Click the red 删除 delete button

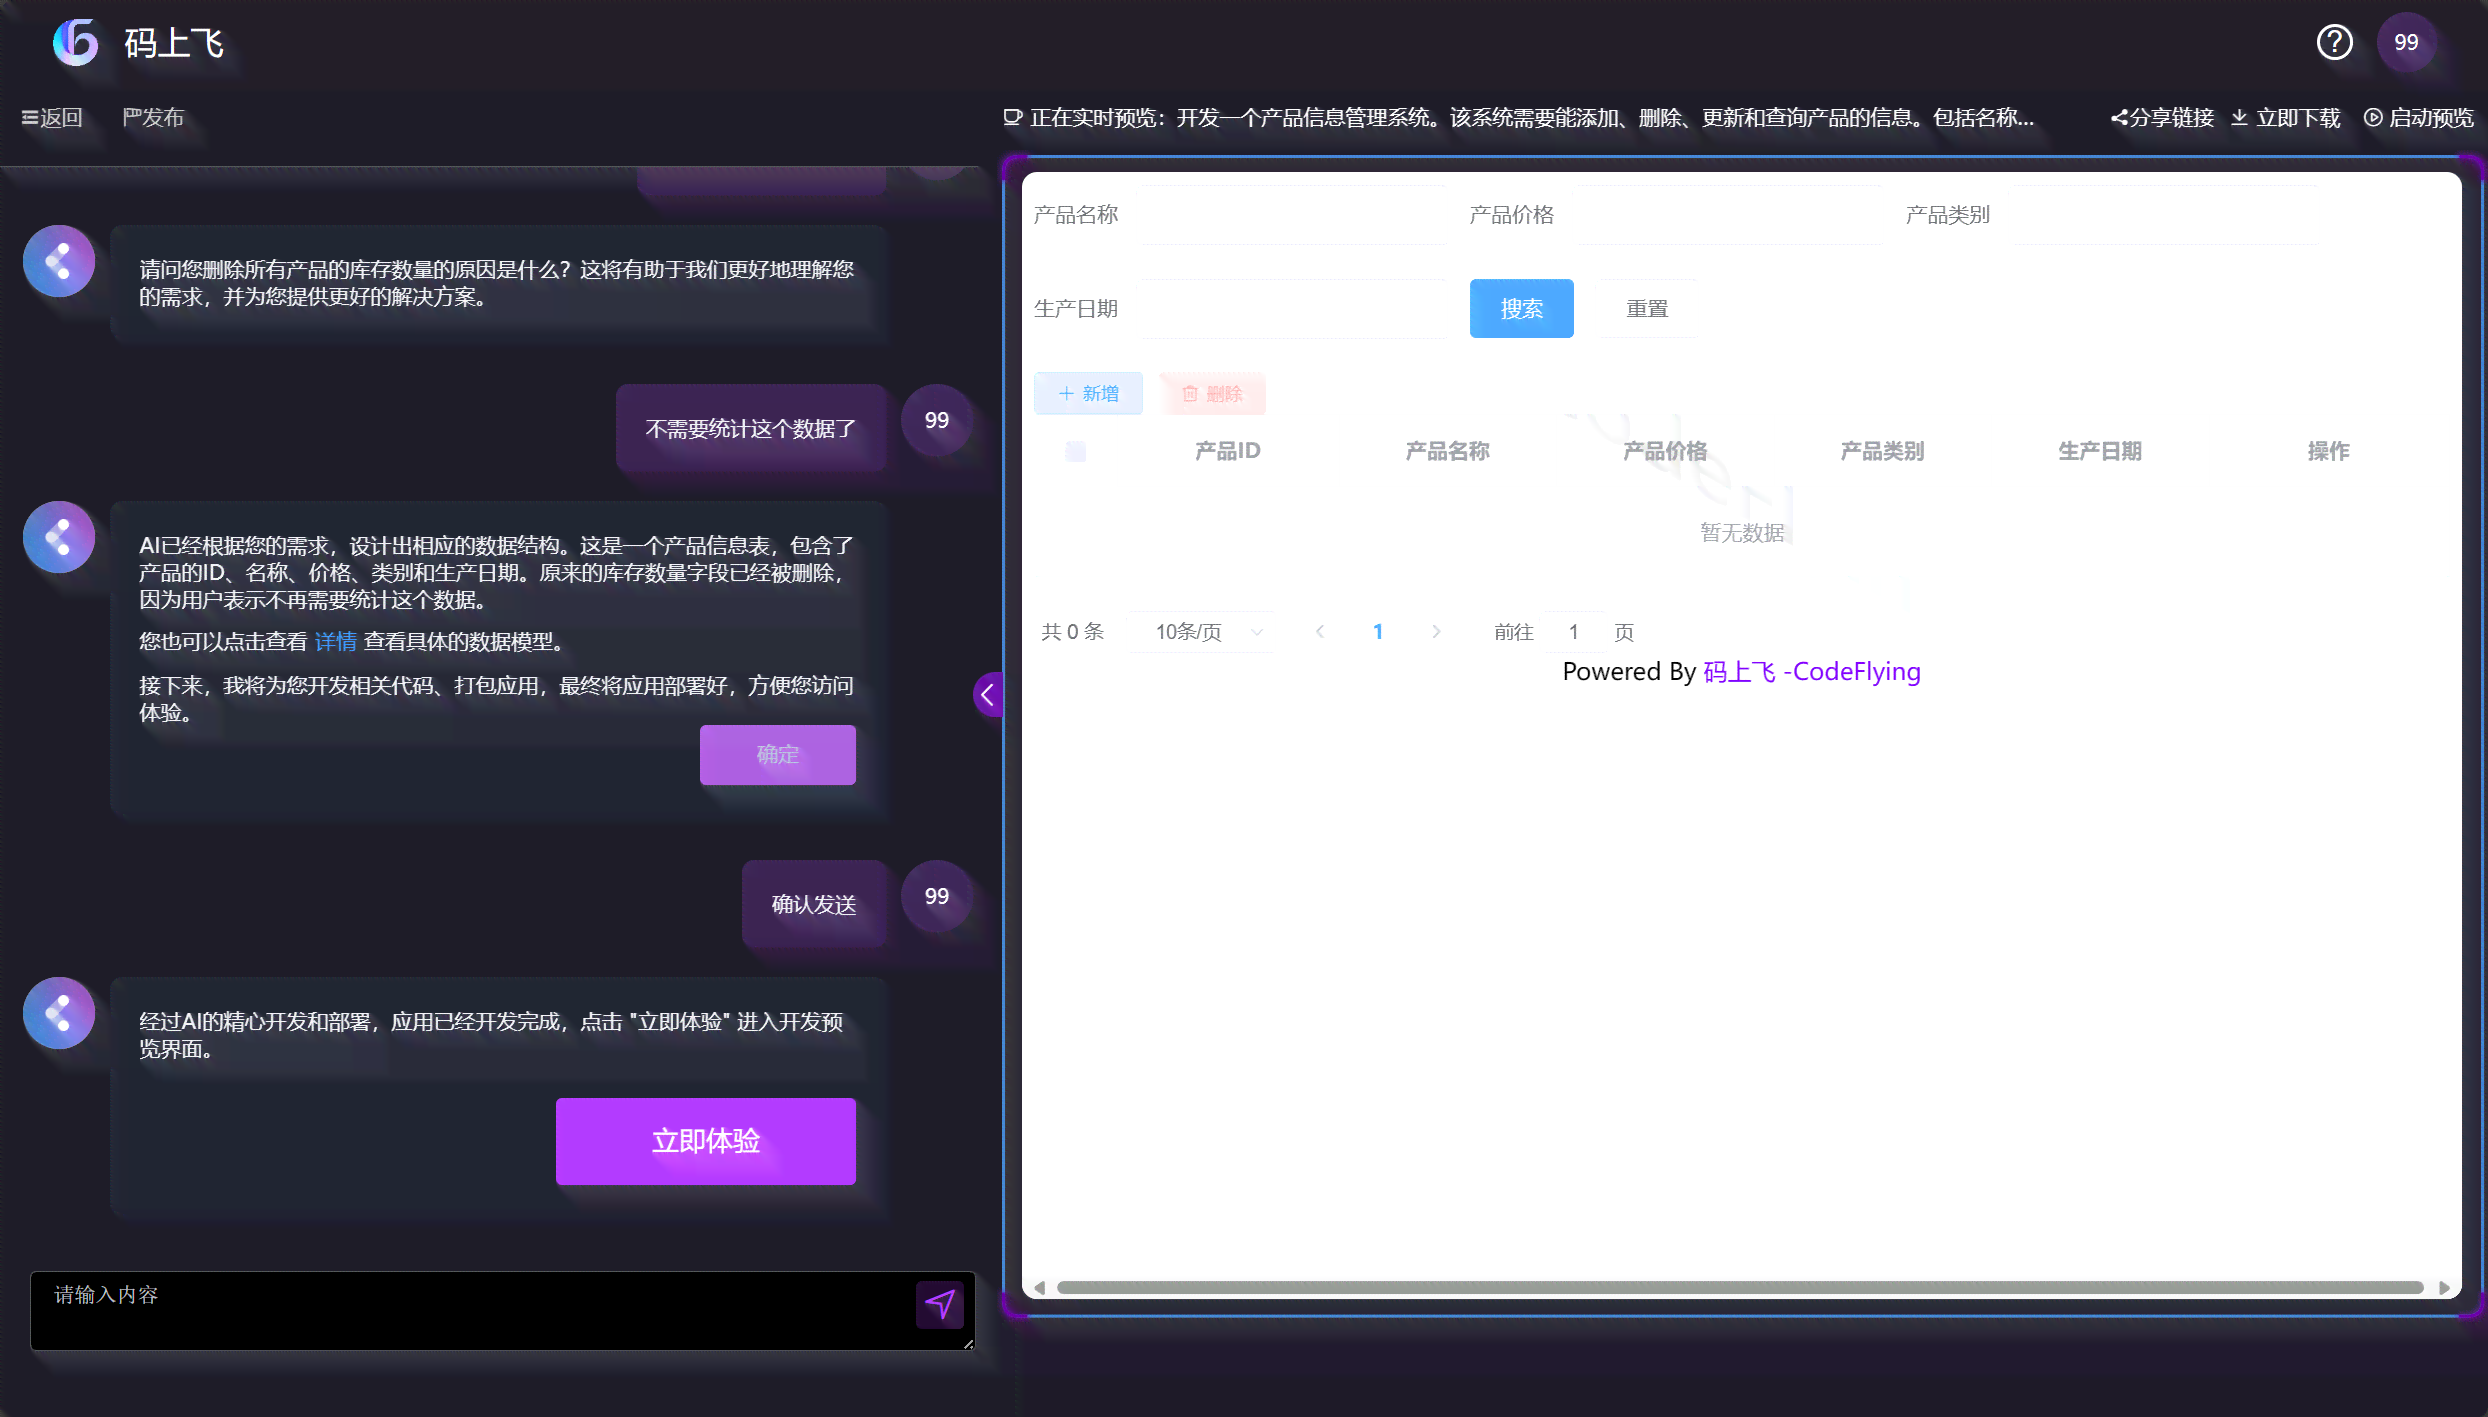click(x=1212, y=393)
